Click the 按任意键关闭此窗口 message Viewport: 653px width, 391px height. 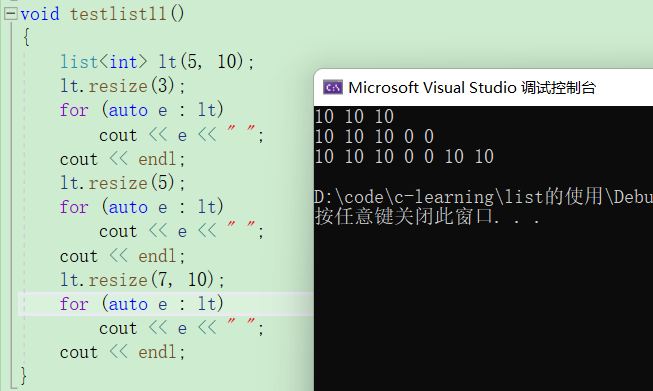pyautogui.click(x=427, y=217)
